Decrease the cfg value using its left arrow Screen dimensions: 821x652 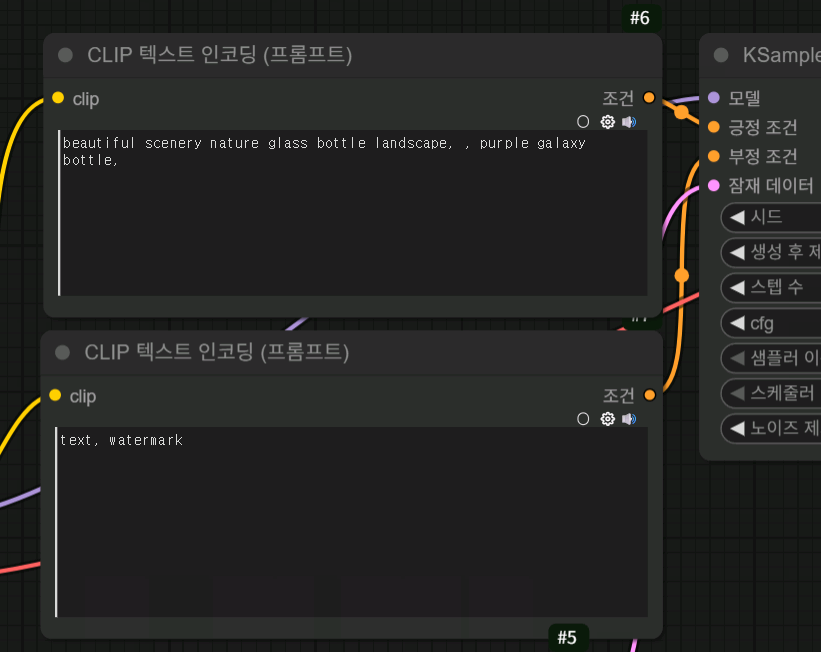point(738,323)
